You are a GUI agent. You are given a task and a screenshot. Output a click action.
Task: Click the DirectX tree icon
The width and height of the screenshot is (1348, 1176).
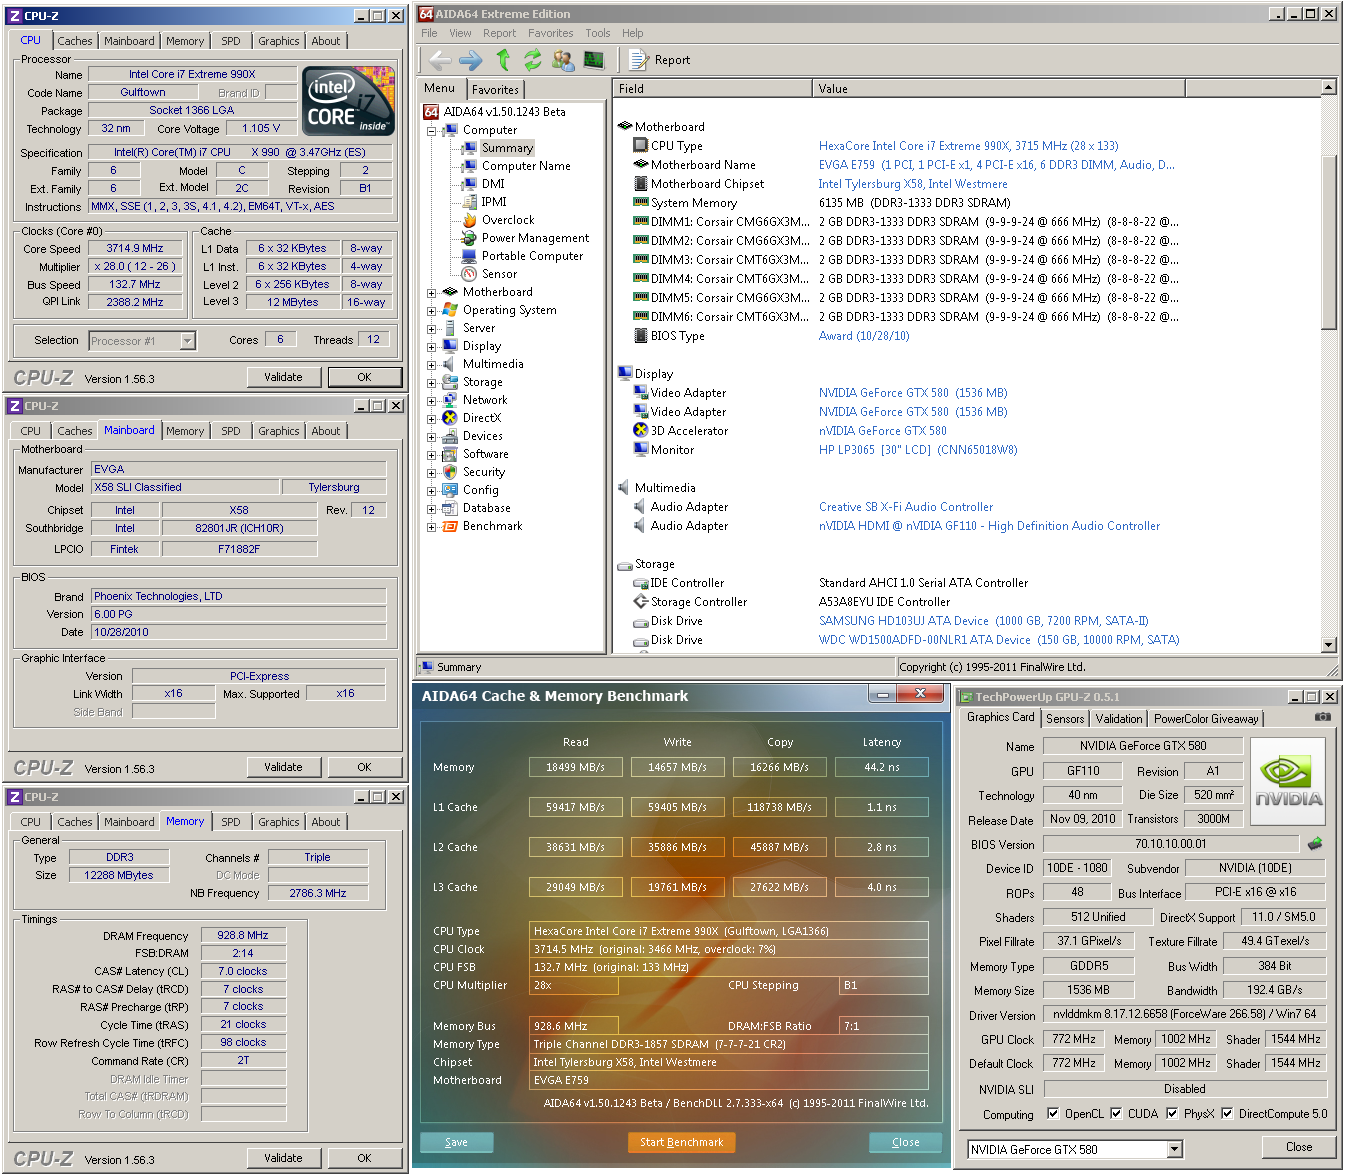click(x=450, y=418)
